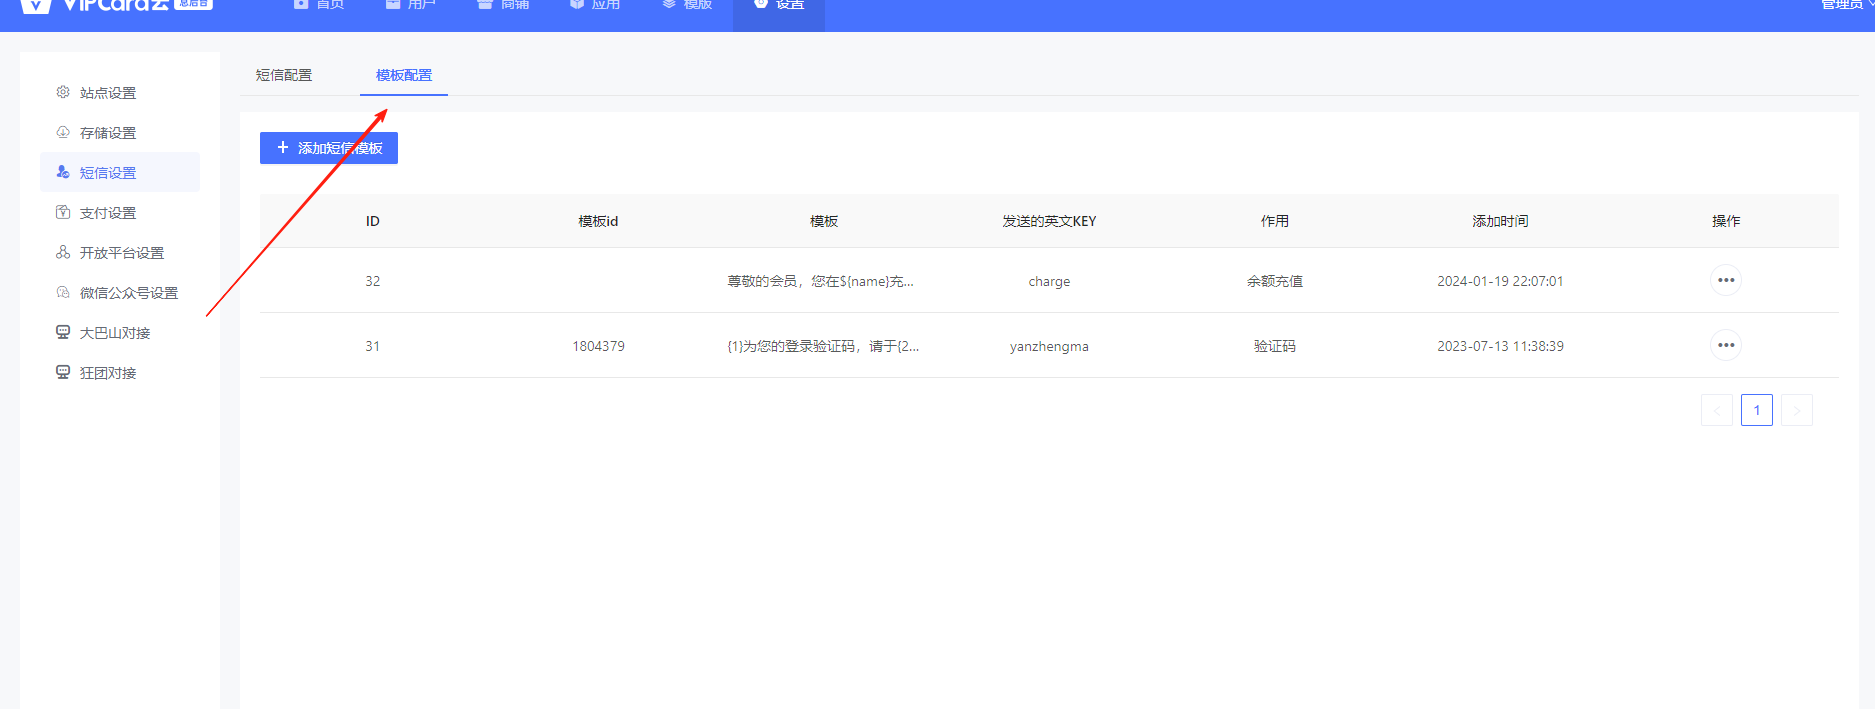The width and height of the screenshot is (1875, 709).
Task: Click the 发送的英文KEY column header
Action: coord(1049,221)
